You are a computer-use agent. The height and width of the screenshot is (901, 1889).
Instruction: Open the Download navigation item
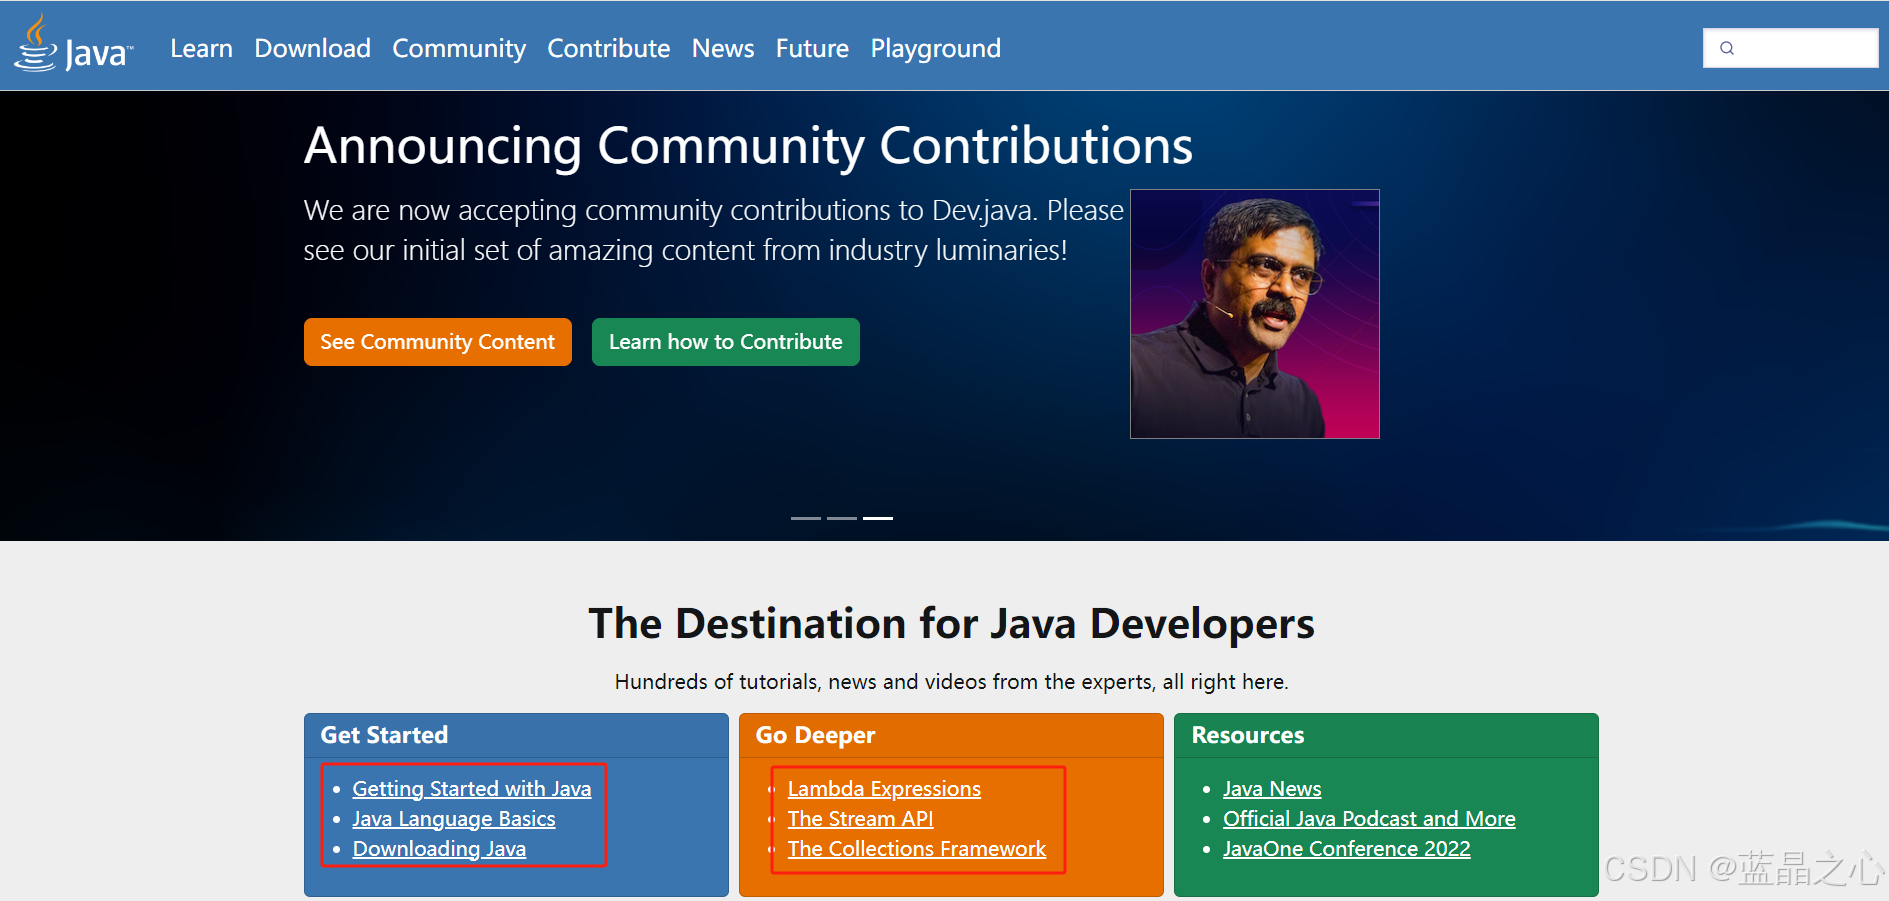coord(312,48)
